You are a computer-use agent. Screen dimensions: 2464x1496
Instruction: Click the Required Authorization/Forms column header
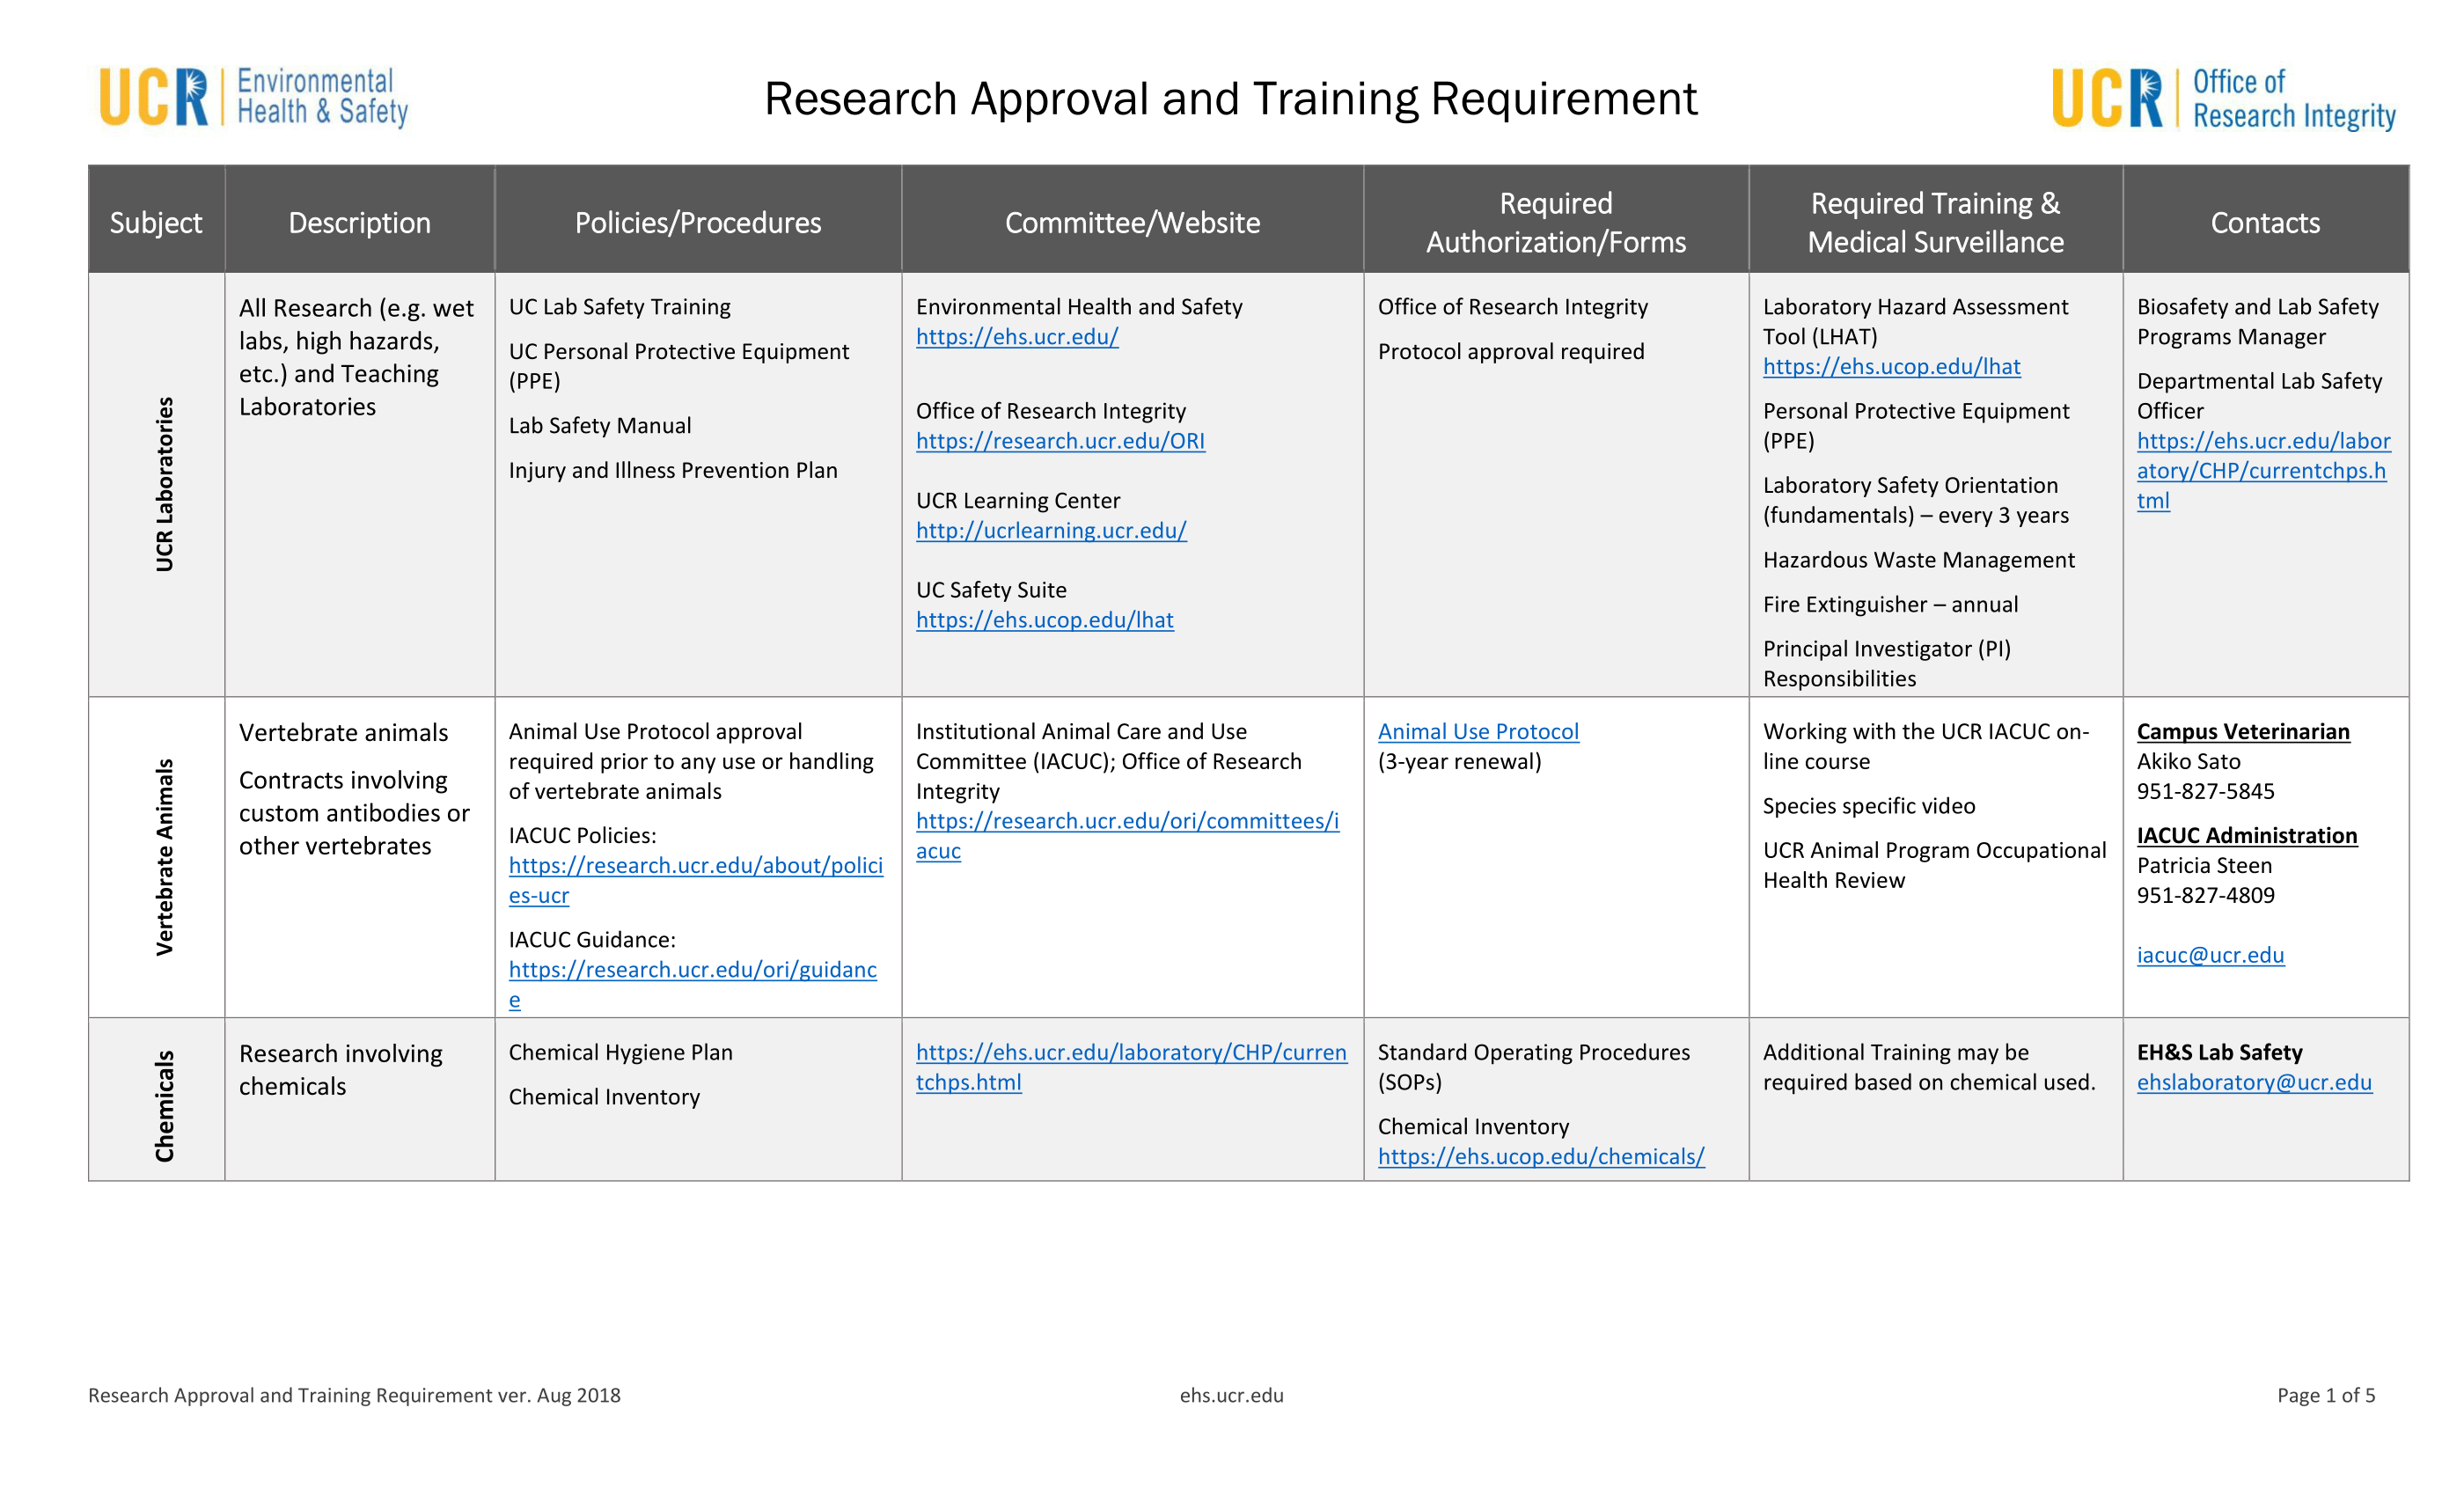[1555, 222]
